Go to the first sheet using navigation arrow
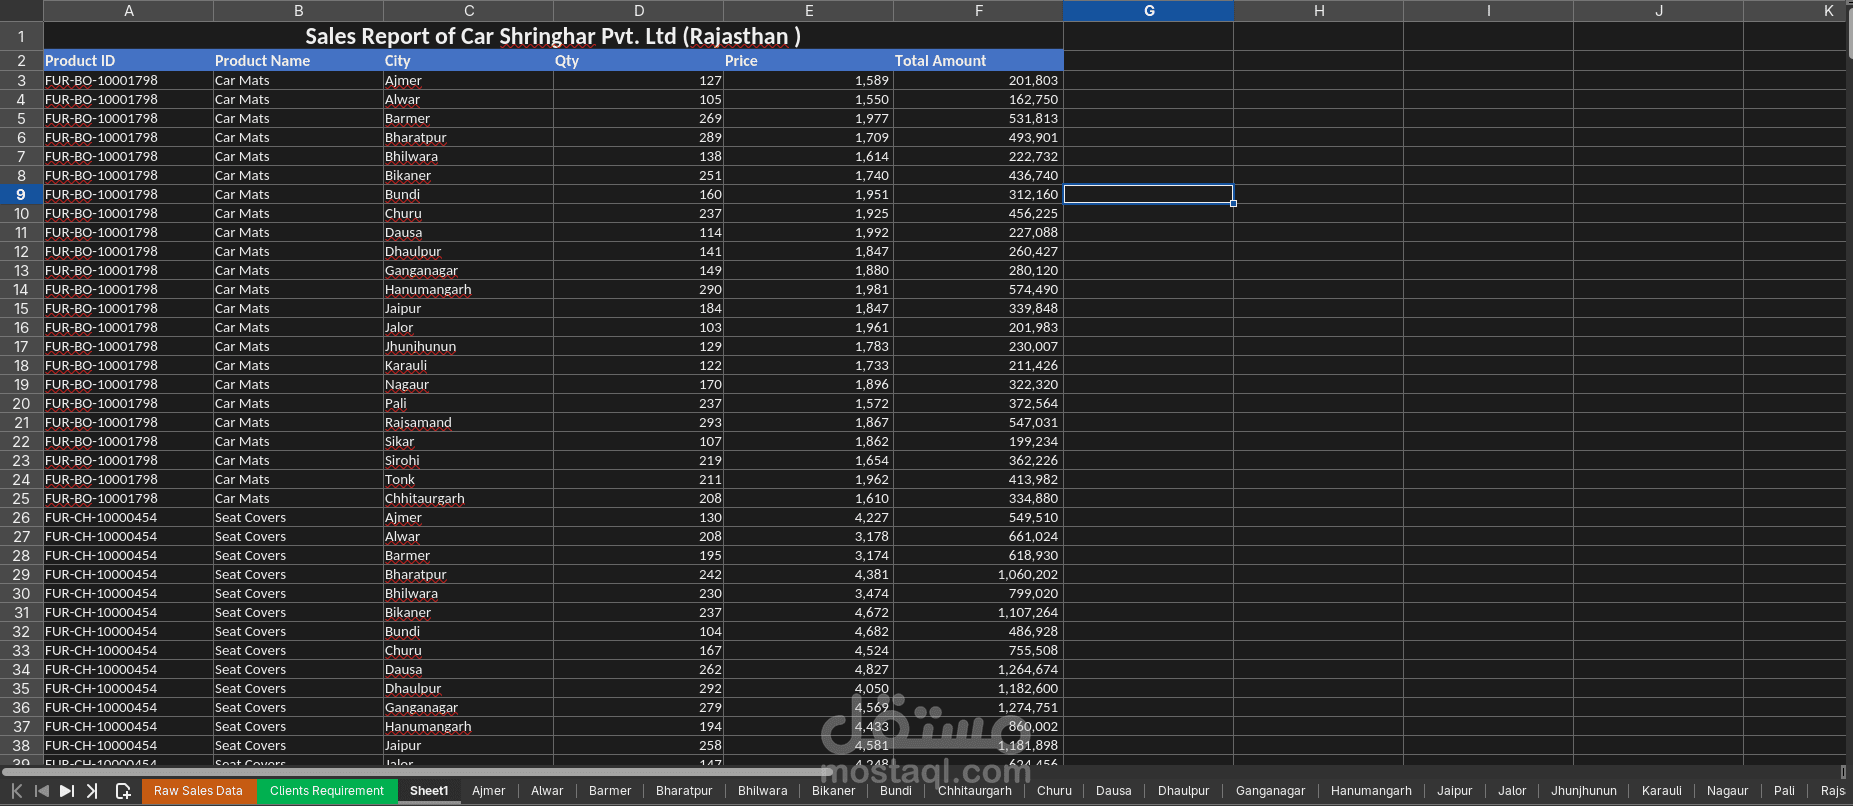Screen dimensions: 1853x806 (x=17, y=791)
